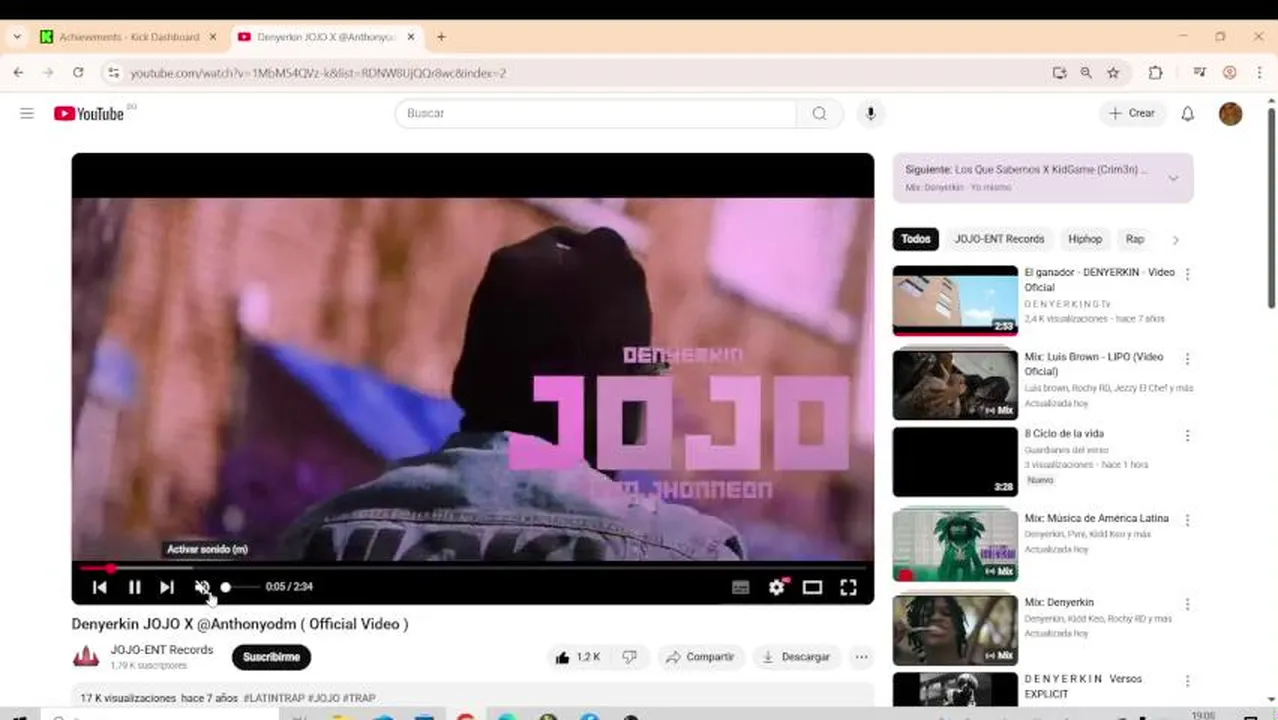Enter full screen mode
Viewport: 1278px width, 720px height.
click(x=848, y=588)
